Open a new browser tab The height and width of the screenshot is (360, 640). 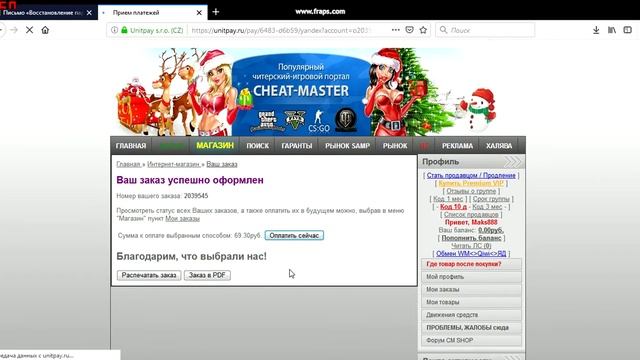pos(216,12)
